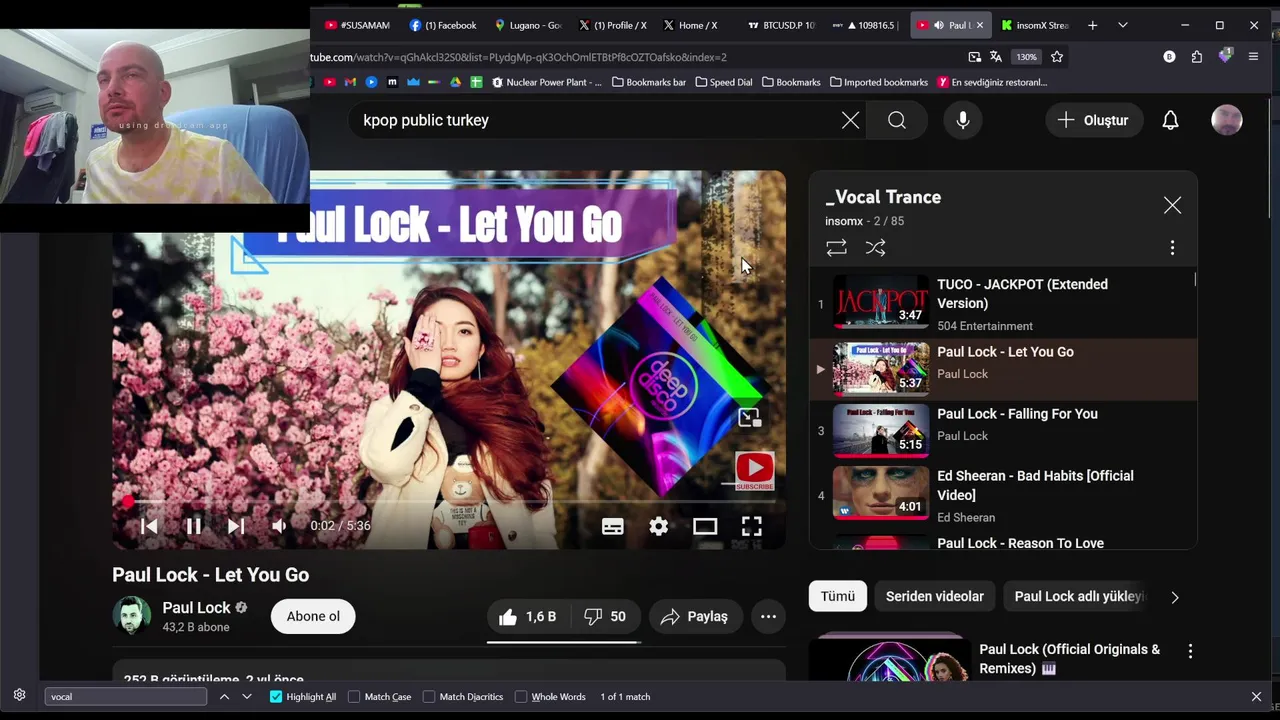
Task: Open YouTube notifications bell
Action: pyautogui.click(x=1170, y=120)
